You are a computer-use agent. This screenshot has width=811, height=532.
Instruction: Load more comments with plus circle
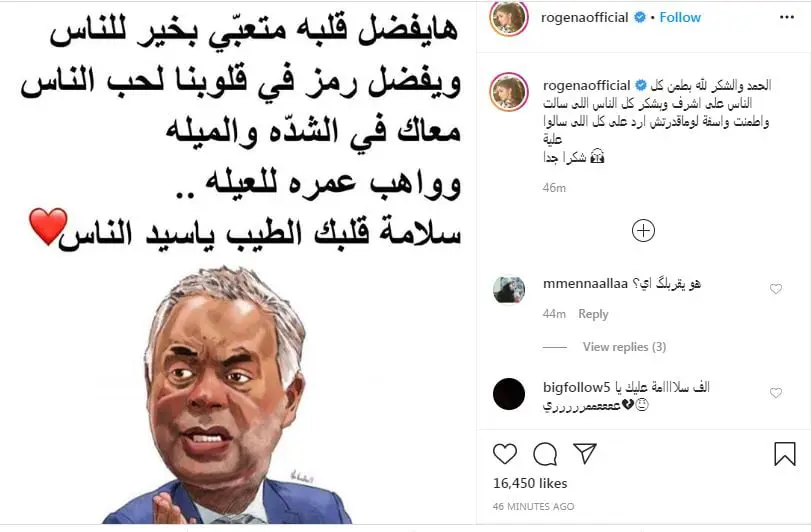click(643, 231)
